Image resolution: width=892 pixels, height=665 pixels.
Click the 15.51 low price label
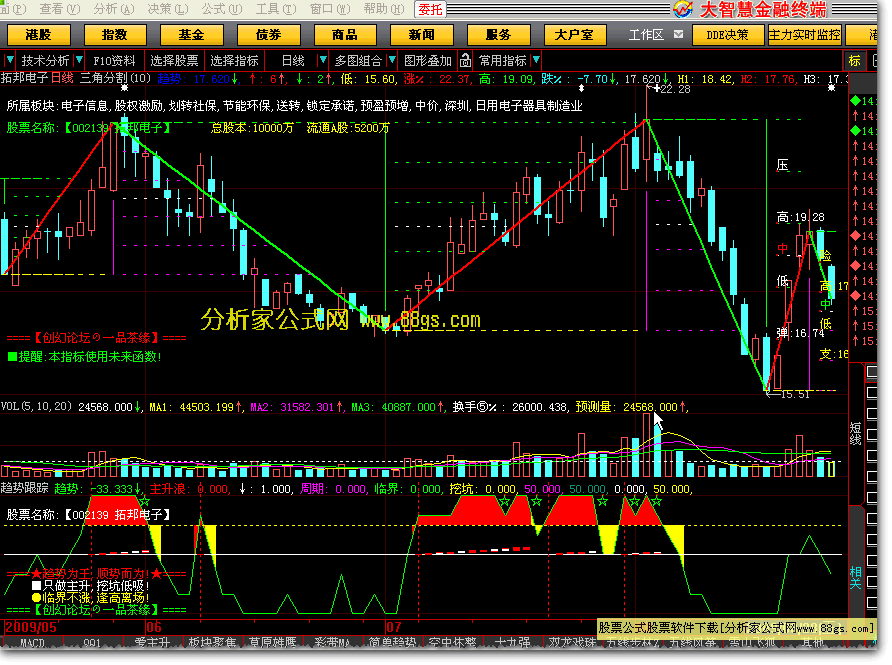pos(794,394)
